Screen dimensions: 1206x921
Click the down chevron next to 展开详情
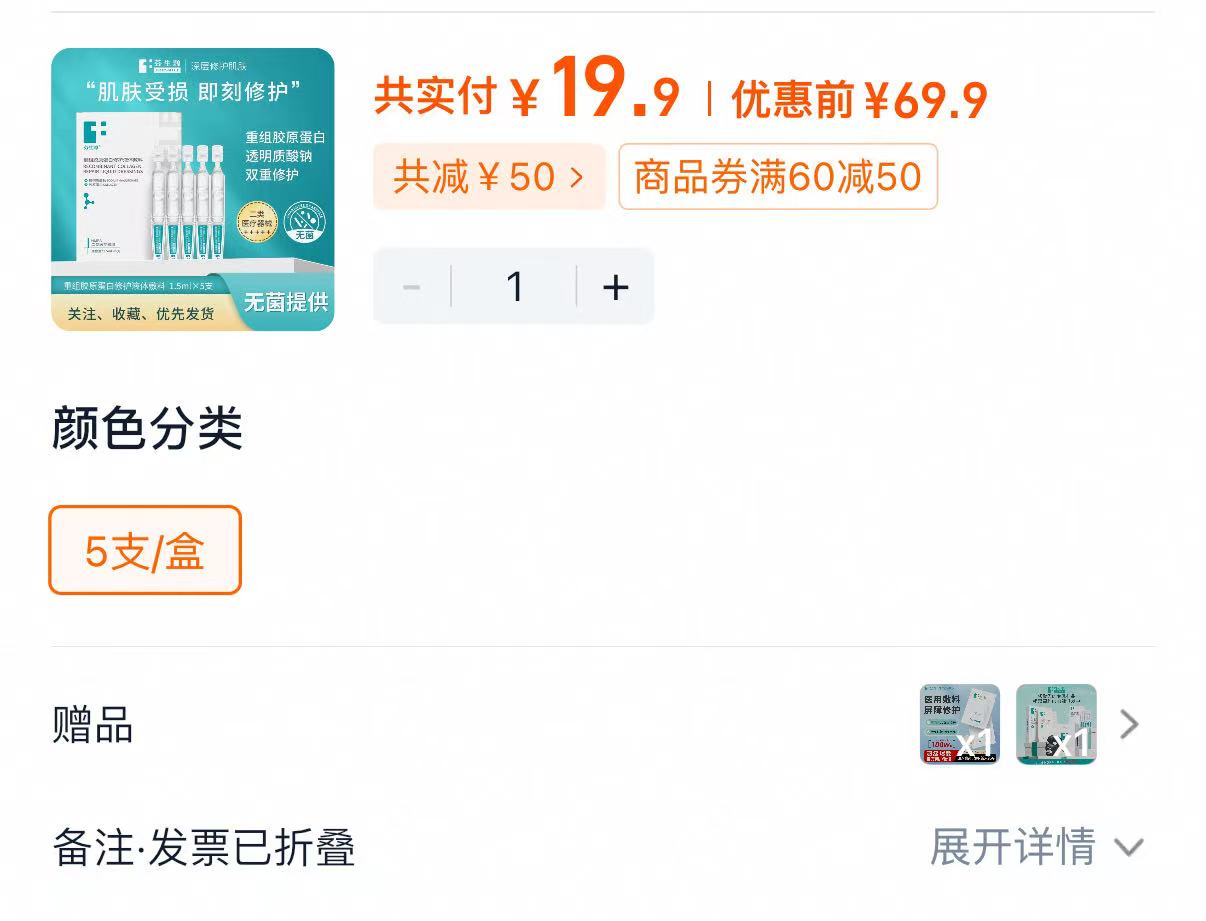coord(1129,846)
